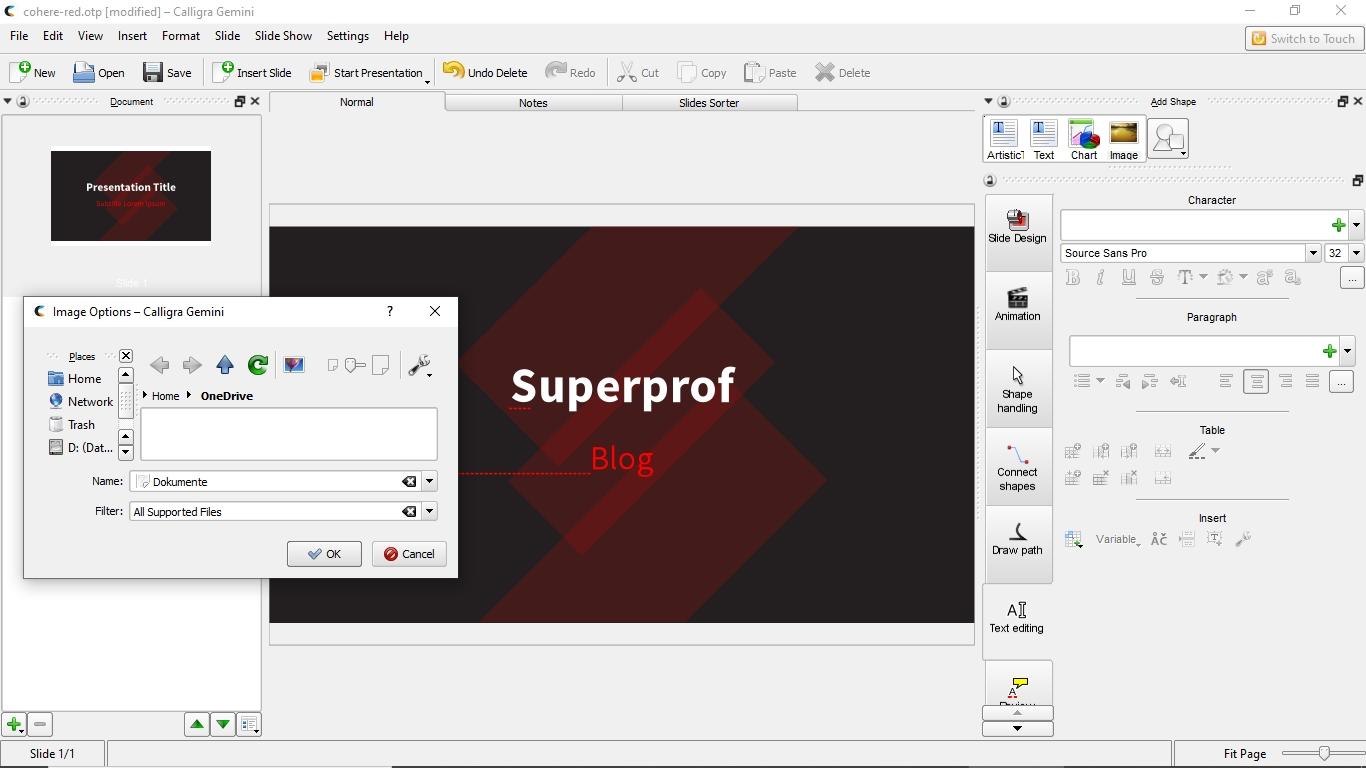This screenshot has width=1366, height=768.
Task: Click Start Presentation in the toolbar
Action: click(366, 72)
